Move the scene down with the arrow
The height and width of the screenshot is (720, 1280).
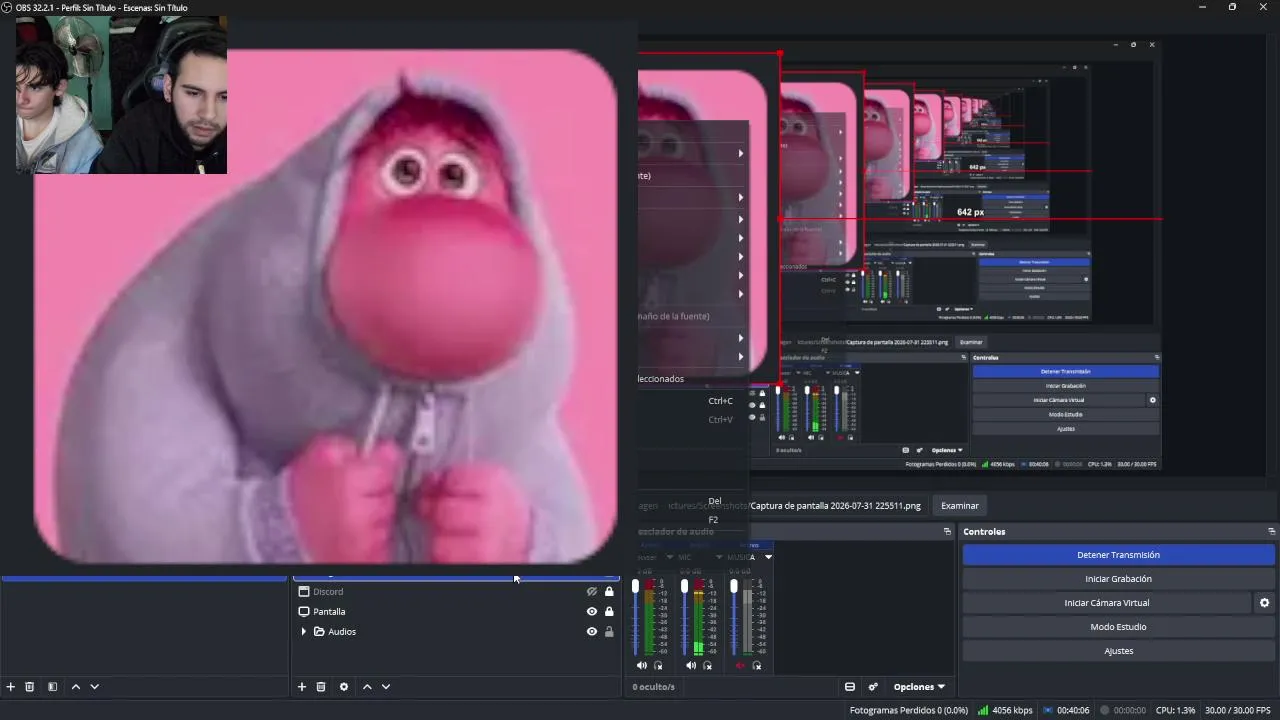95,687
